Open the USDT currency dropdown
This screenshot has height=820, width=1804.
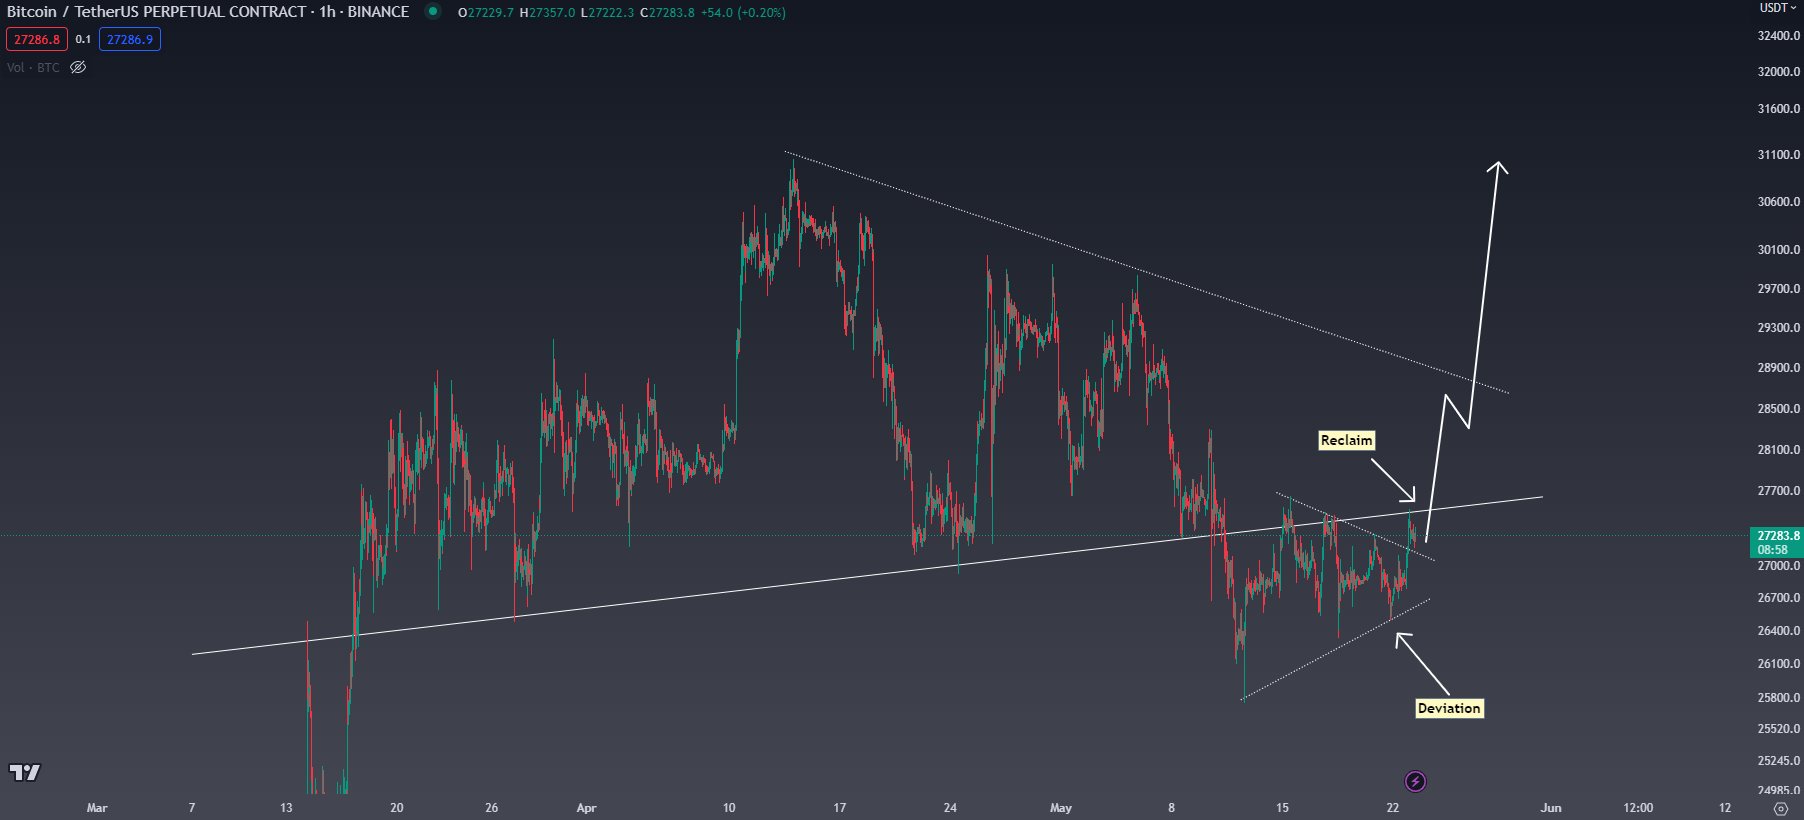pyautogui.click(x=1778, y=8)
